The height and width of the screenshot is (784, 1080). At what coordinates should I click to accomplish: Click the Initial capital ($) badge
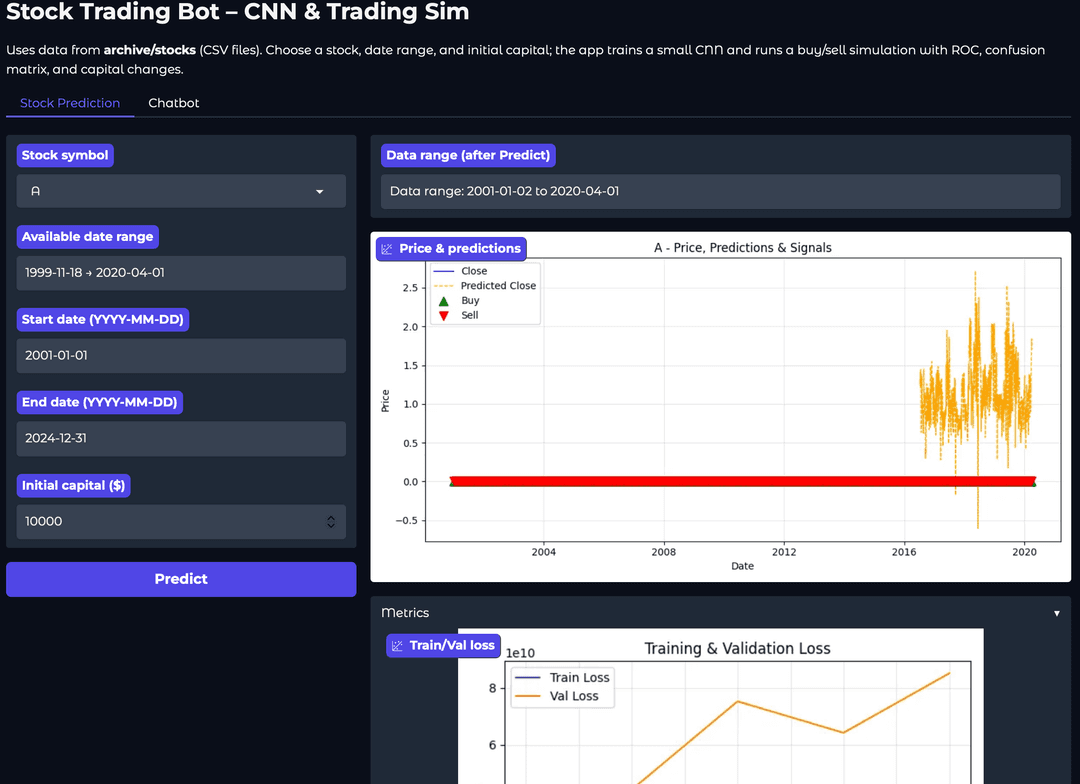[73, 485]
